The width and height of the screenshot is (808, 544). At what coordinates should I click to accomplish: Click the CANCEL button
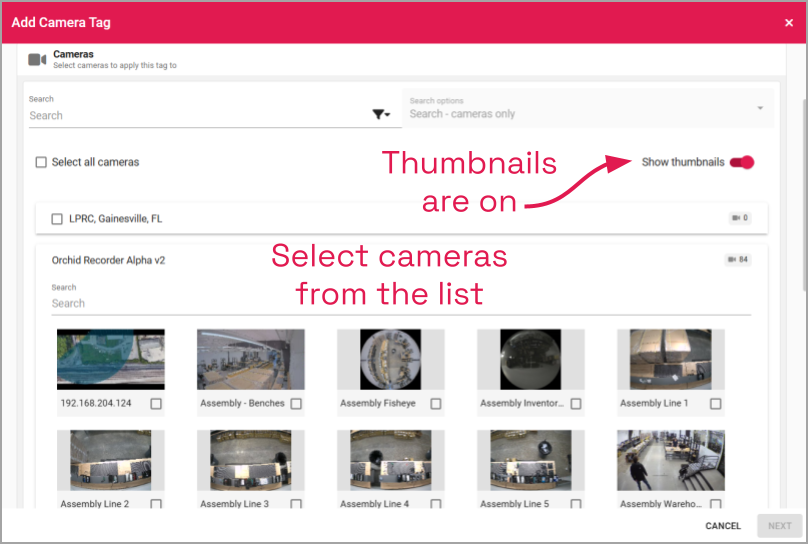pos(723,526)
